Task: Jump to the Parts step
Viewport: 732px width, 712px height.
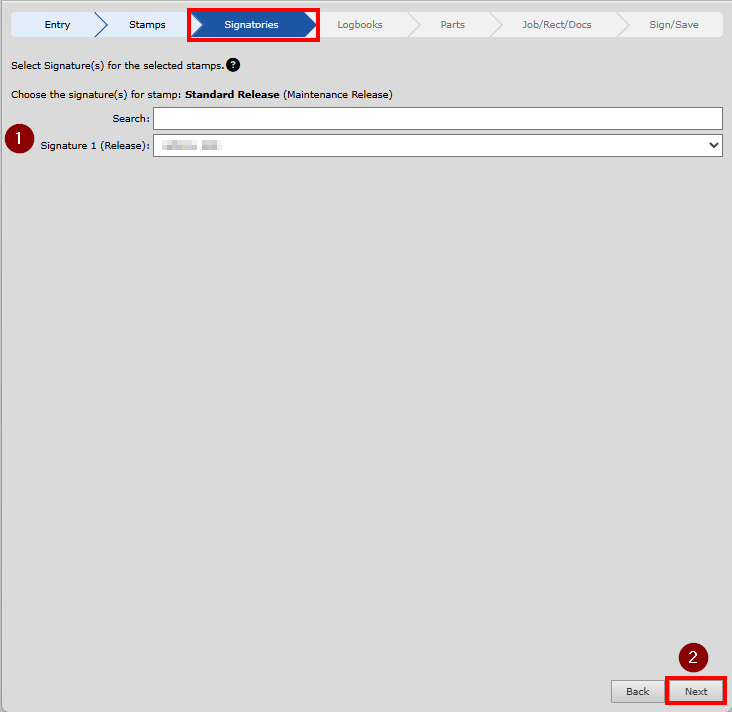Action: (452, 25)
